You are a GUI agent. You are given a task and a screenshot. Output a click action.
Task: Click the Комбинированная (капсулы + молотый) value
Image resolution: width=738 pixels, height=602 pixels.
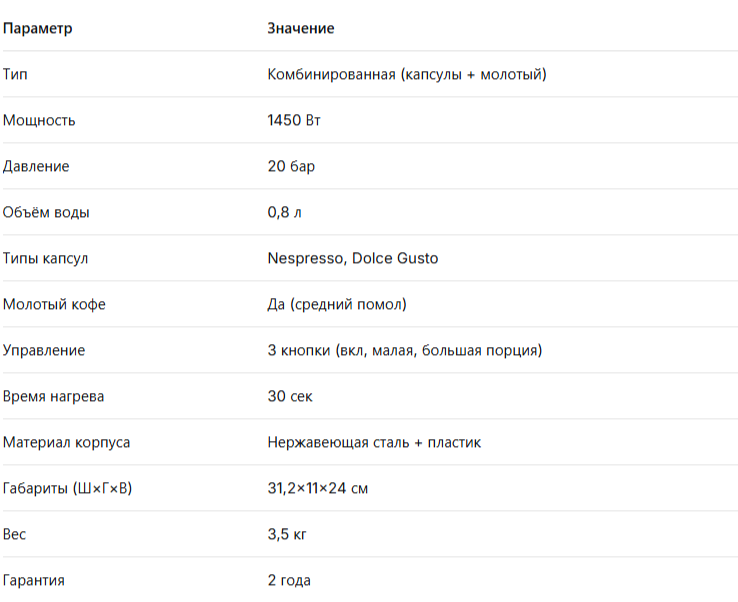[x=407, y=74]
